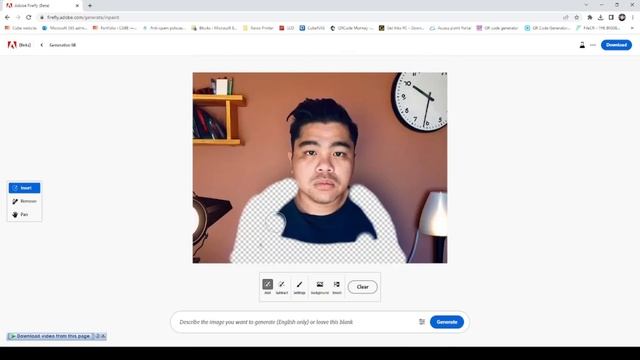
Task: Clear the current selection mask
Action: (x=362, y=287)
